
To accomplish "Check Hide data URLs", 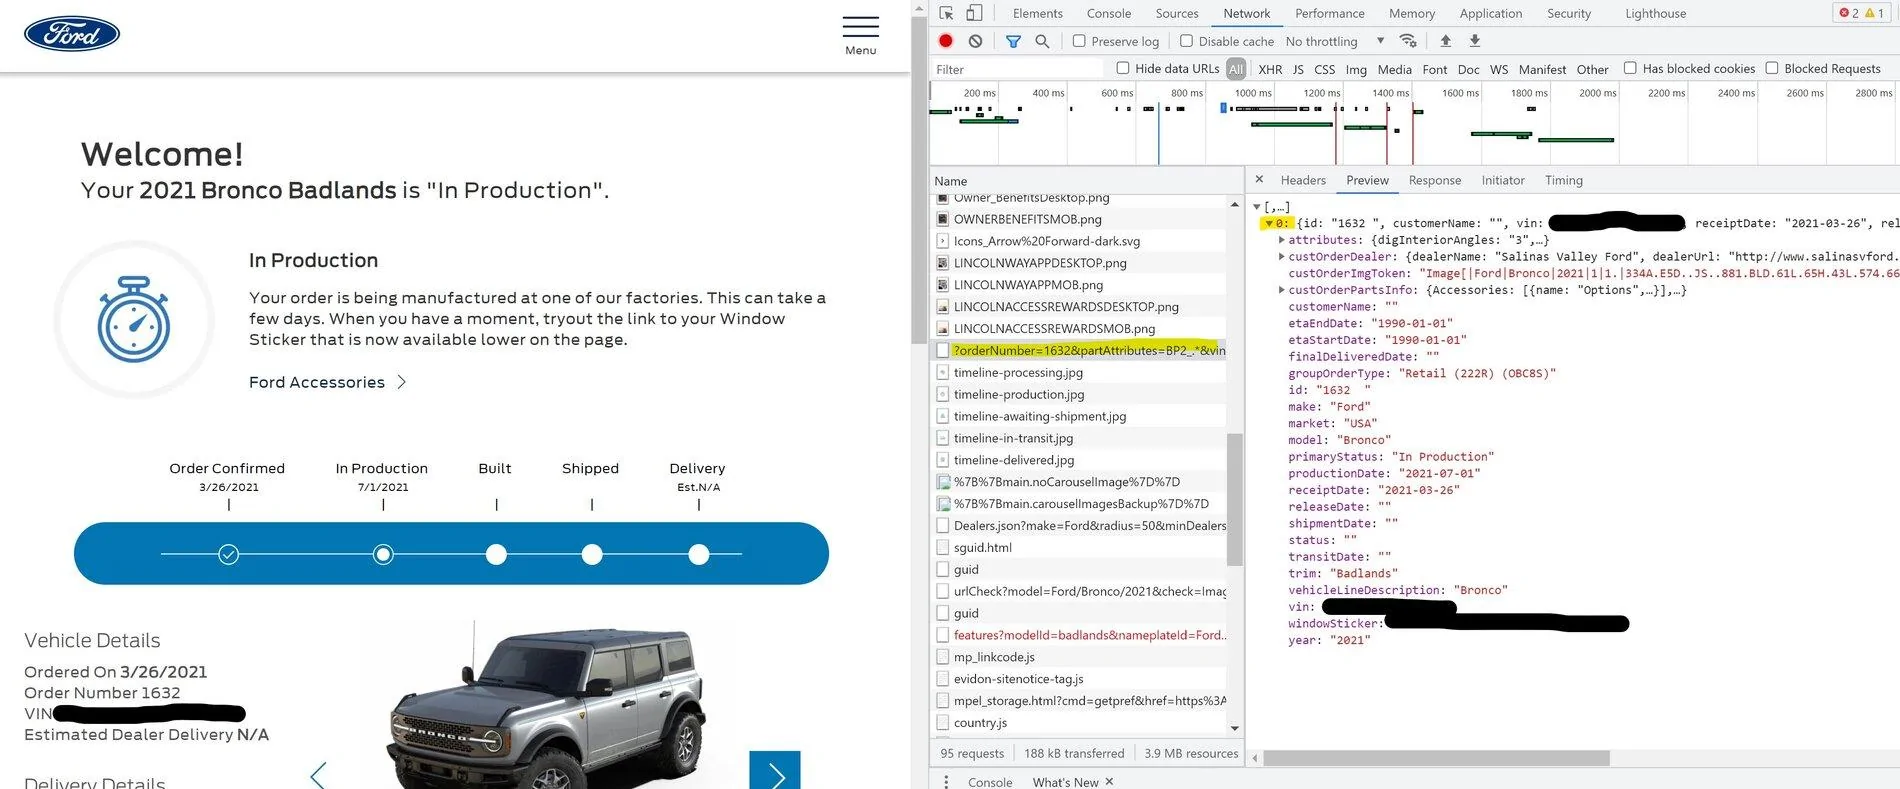I will point(1123,68).
